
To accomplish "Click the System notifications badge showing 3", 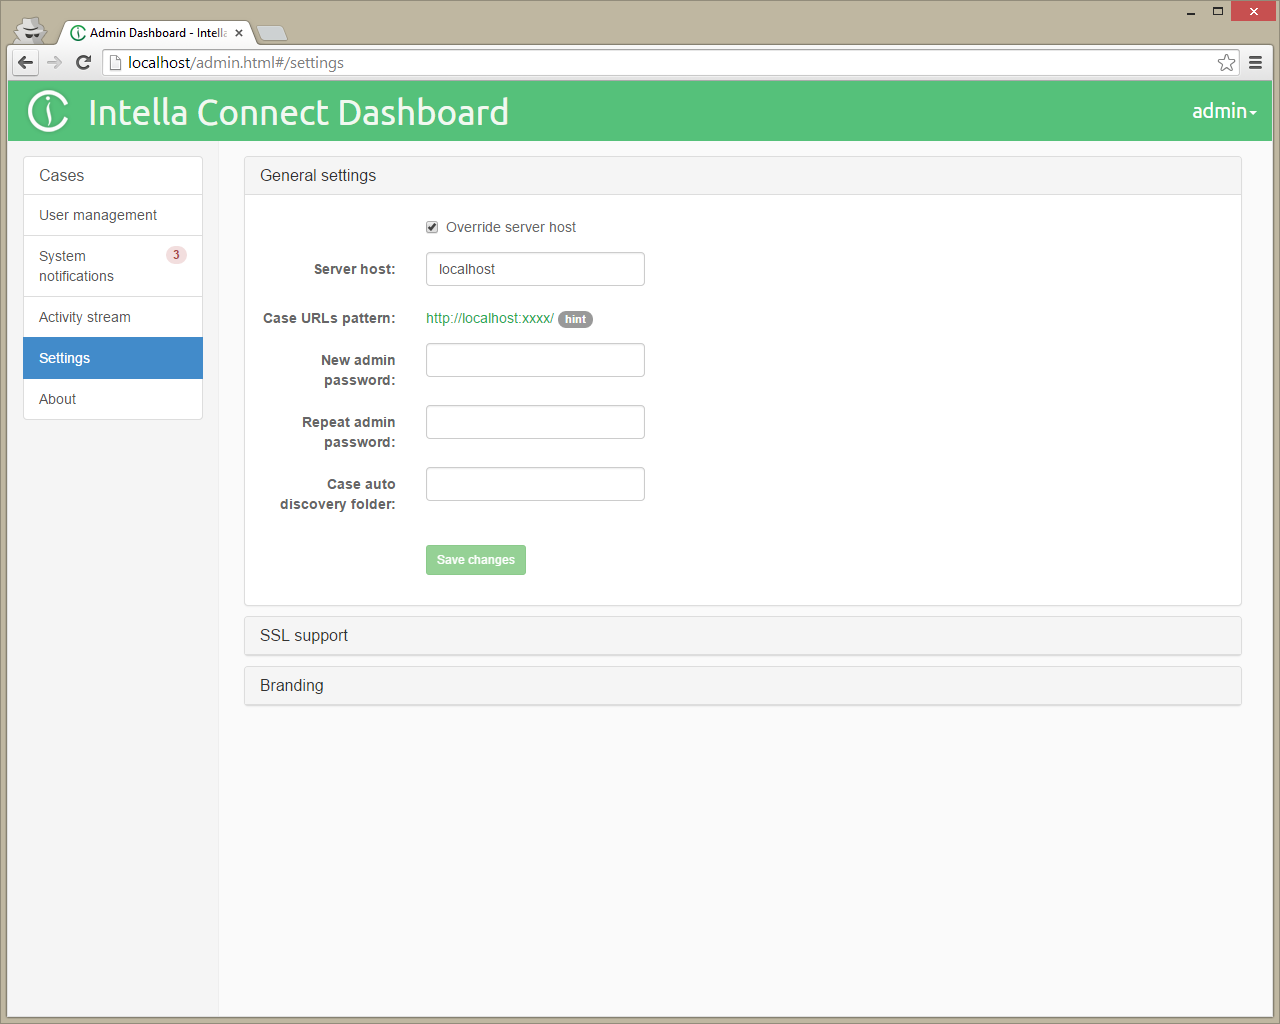I will pos(176,255).
